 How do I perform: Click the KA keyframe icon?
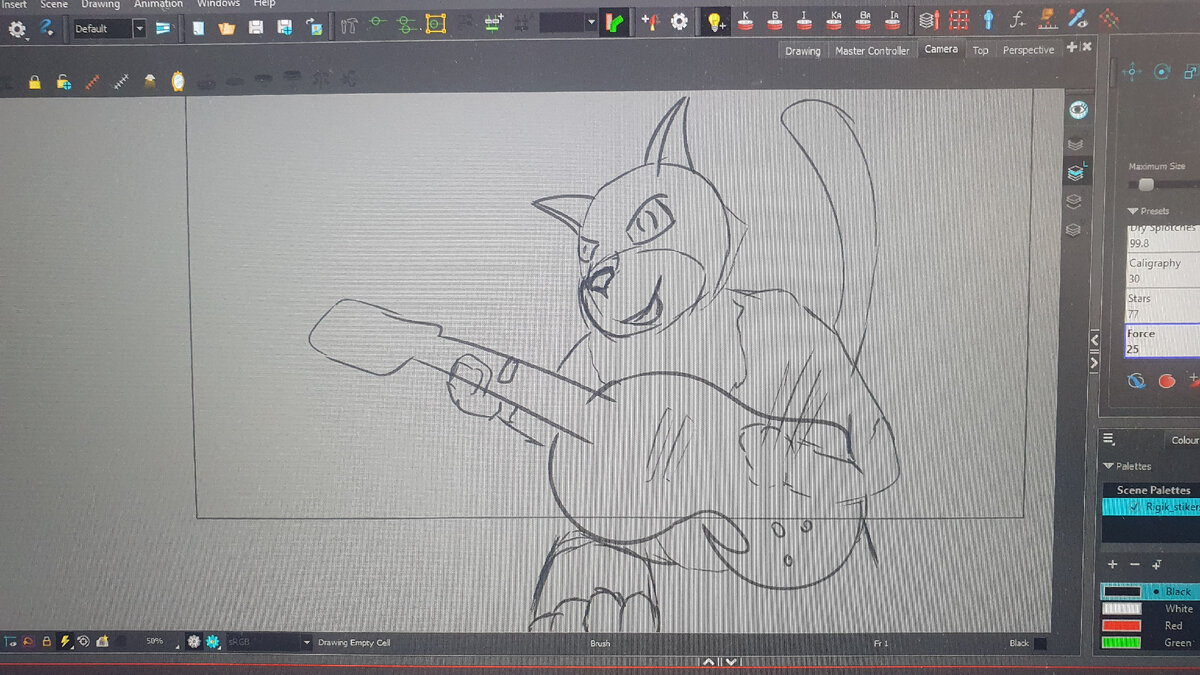(x=836, y=20)
